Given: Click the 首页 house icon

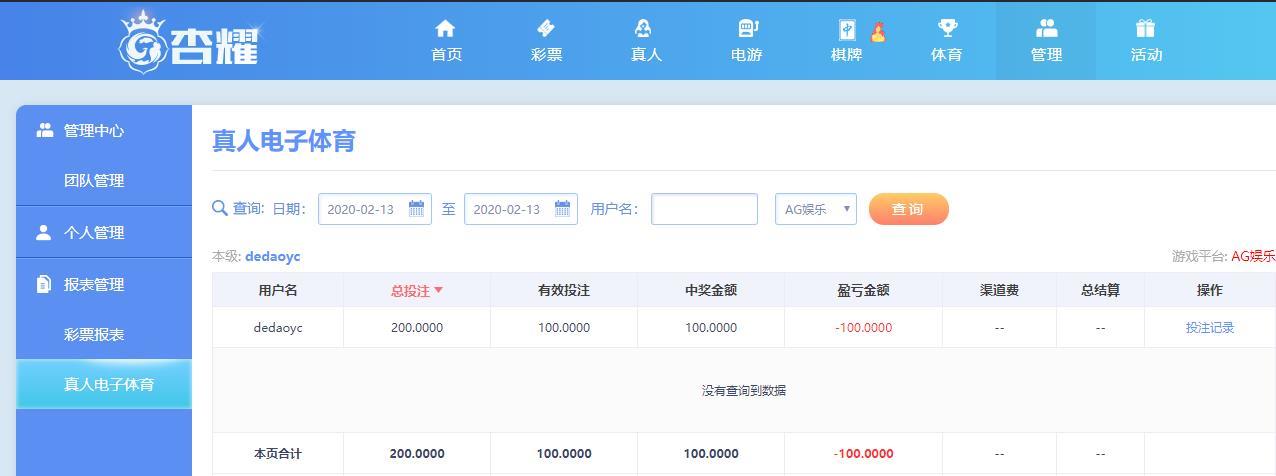Looking at the screenshot, I should click(x=446, y=28).
